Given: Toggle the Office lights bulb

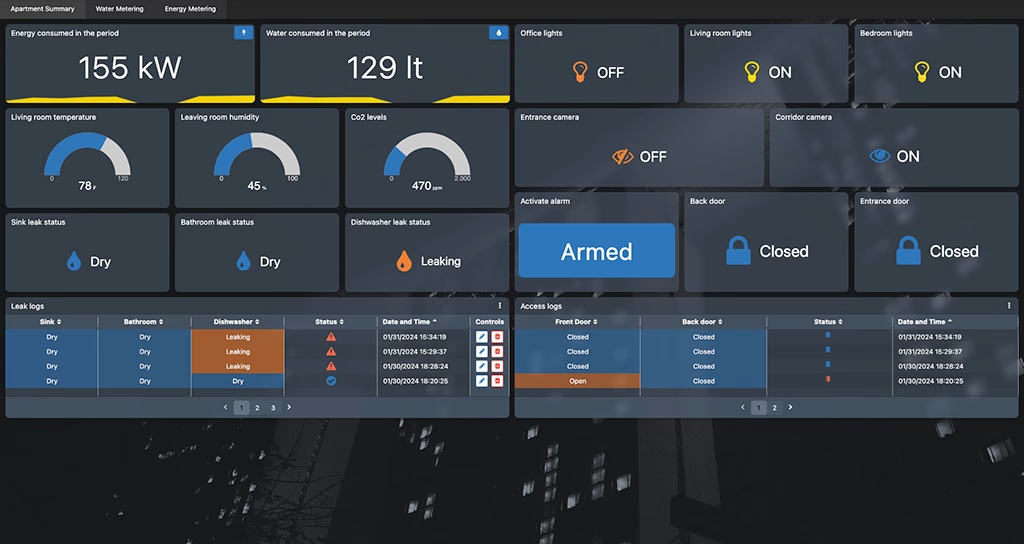Looking at the screenshot, I should [579, 72].
